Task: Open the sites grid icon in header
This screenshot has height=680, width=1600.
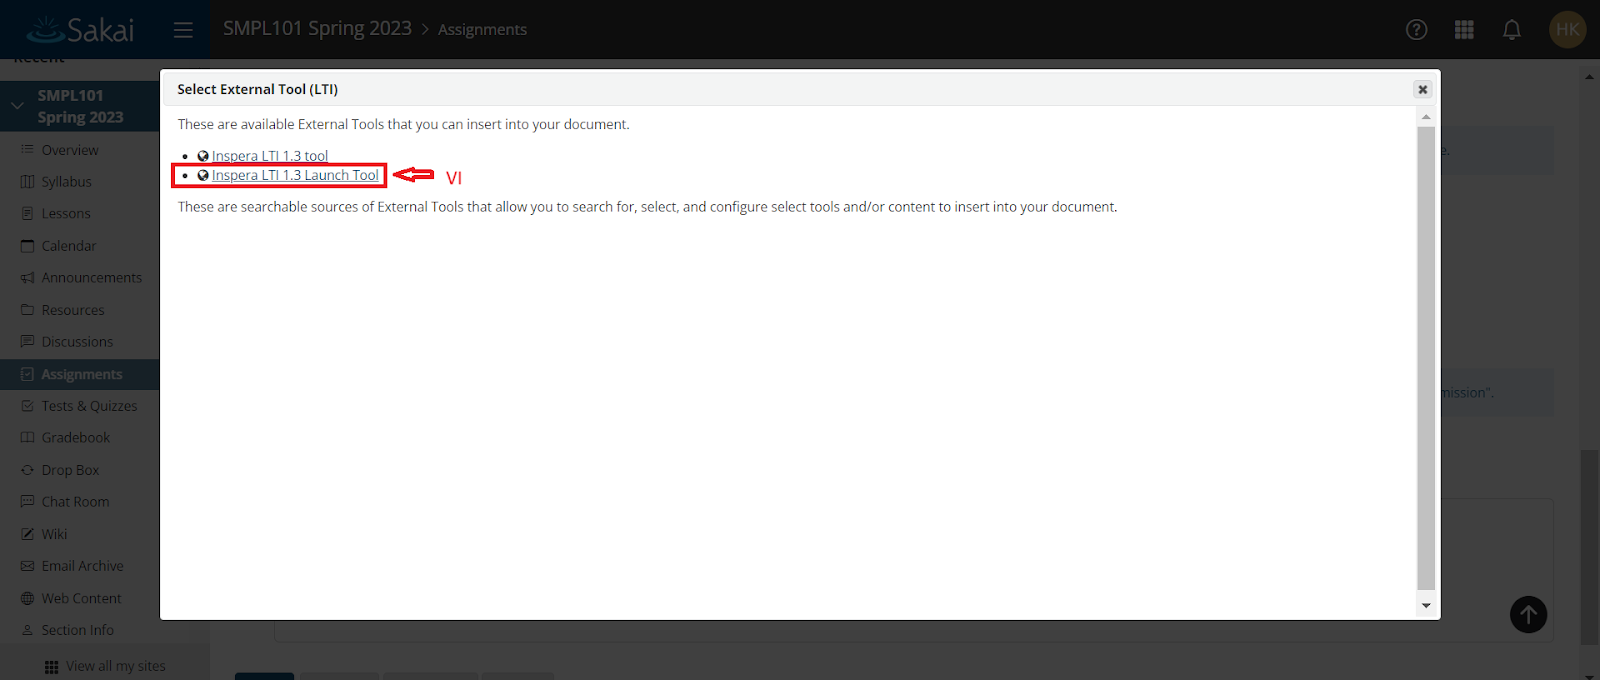Action: tap(1464, 30)
